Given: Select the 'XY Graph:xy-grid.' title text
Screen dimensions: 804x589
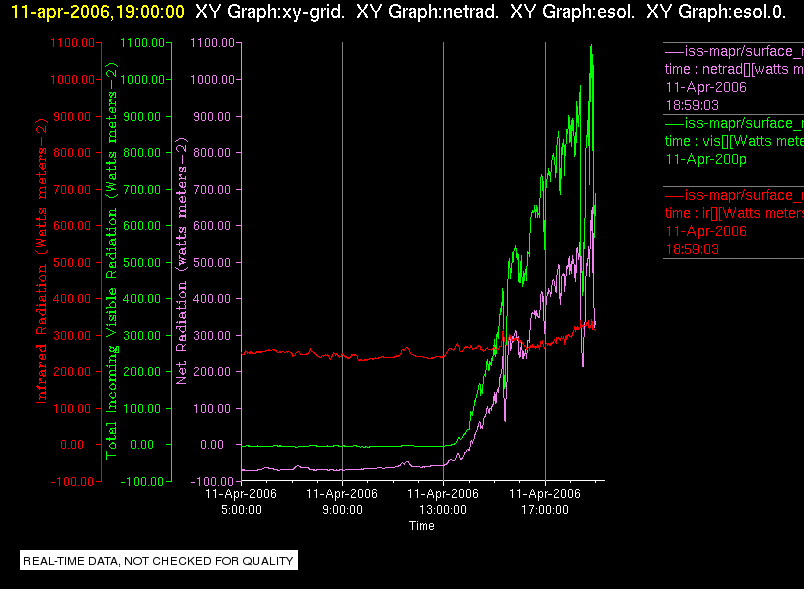Looking at the screenshot, I should [x=270, y=12].
